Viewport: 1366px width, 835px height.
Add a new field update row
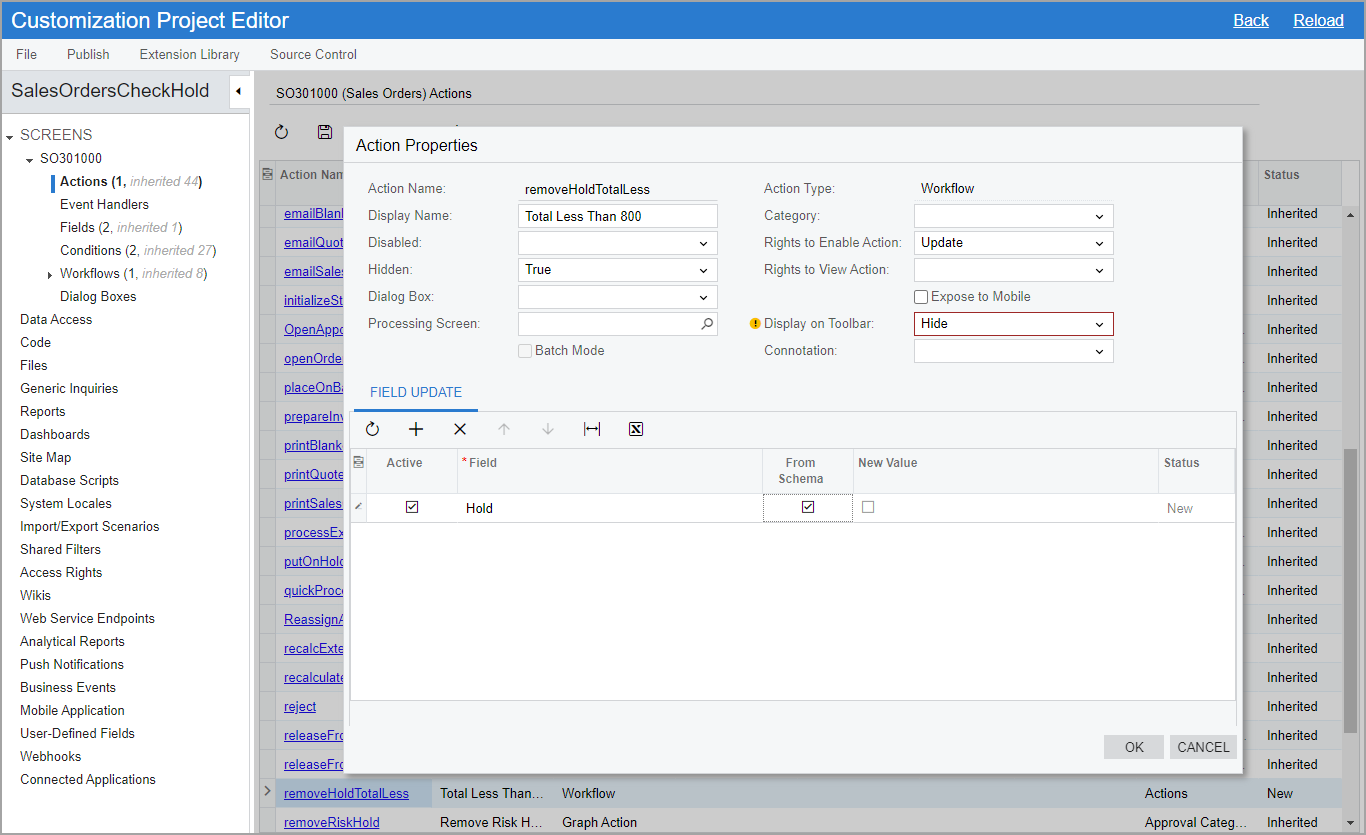click(x=416, y=429)
